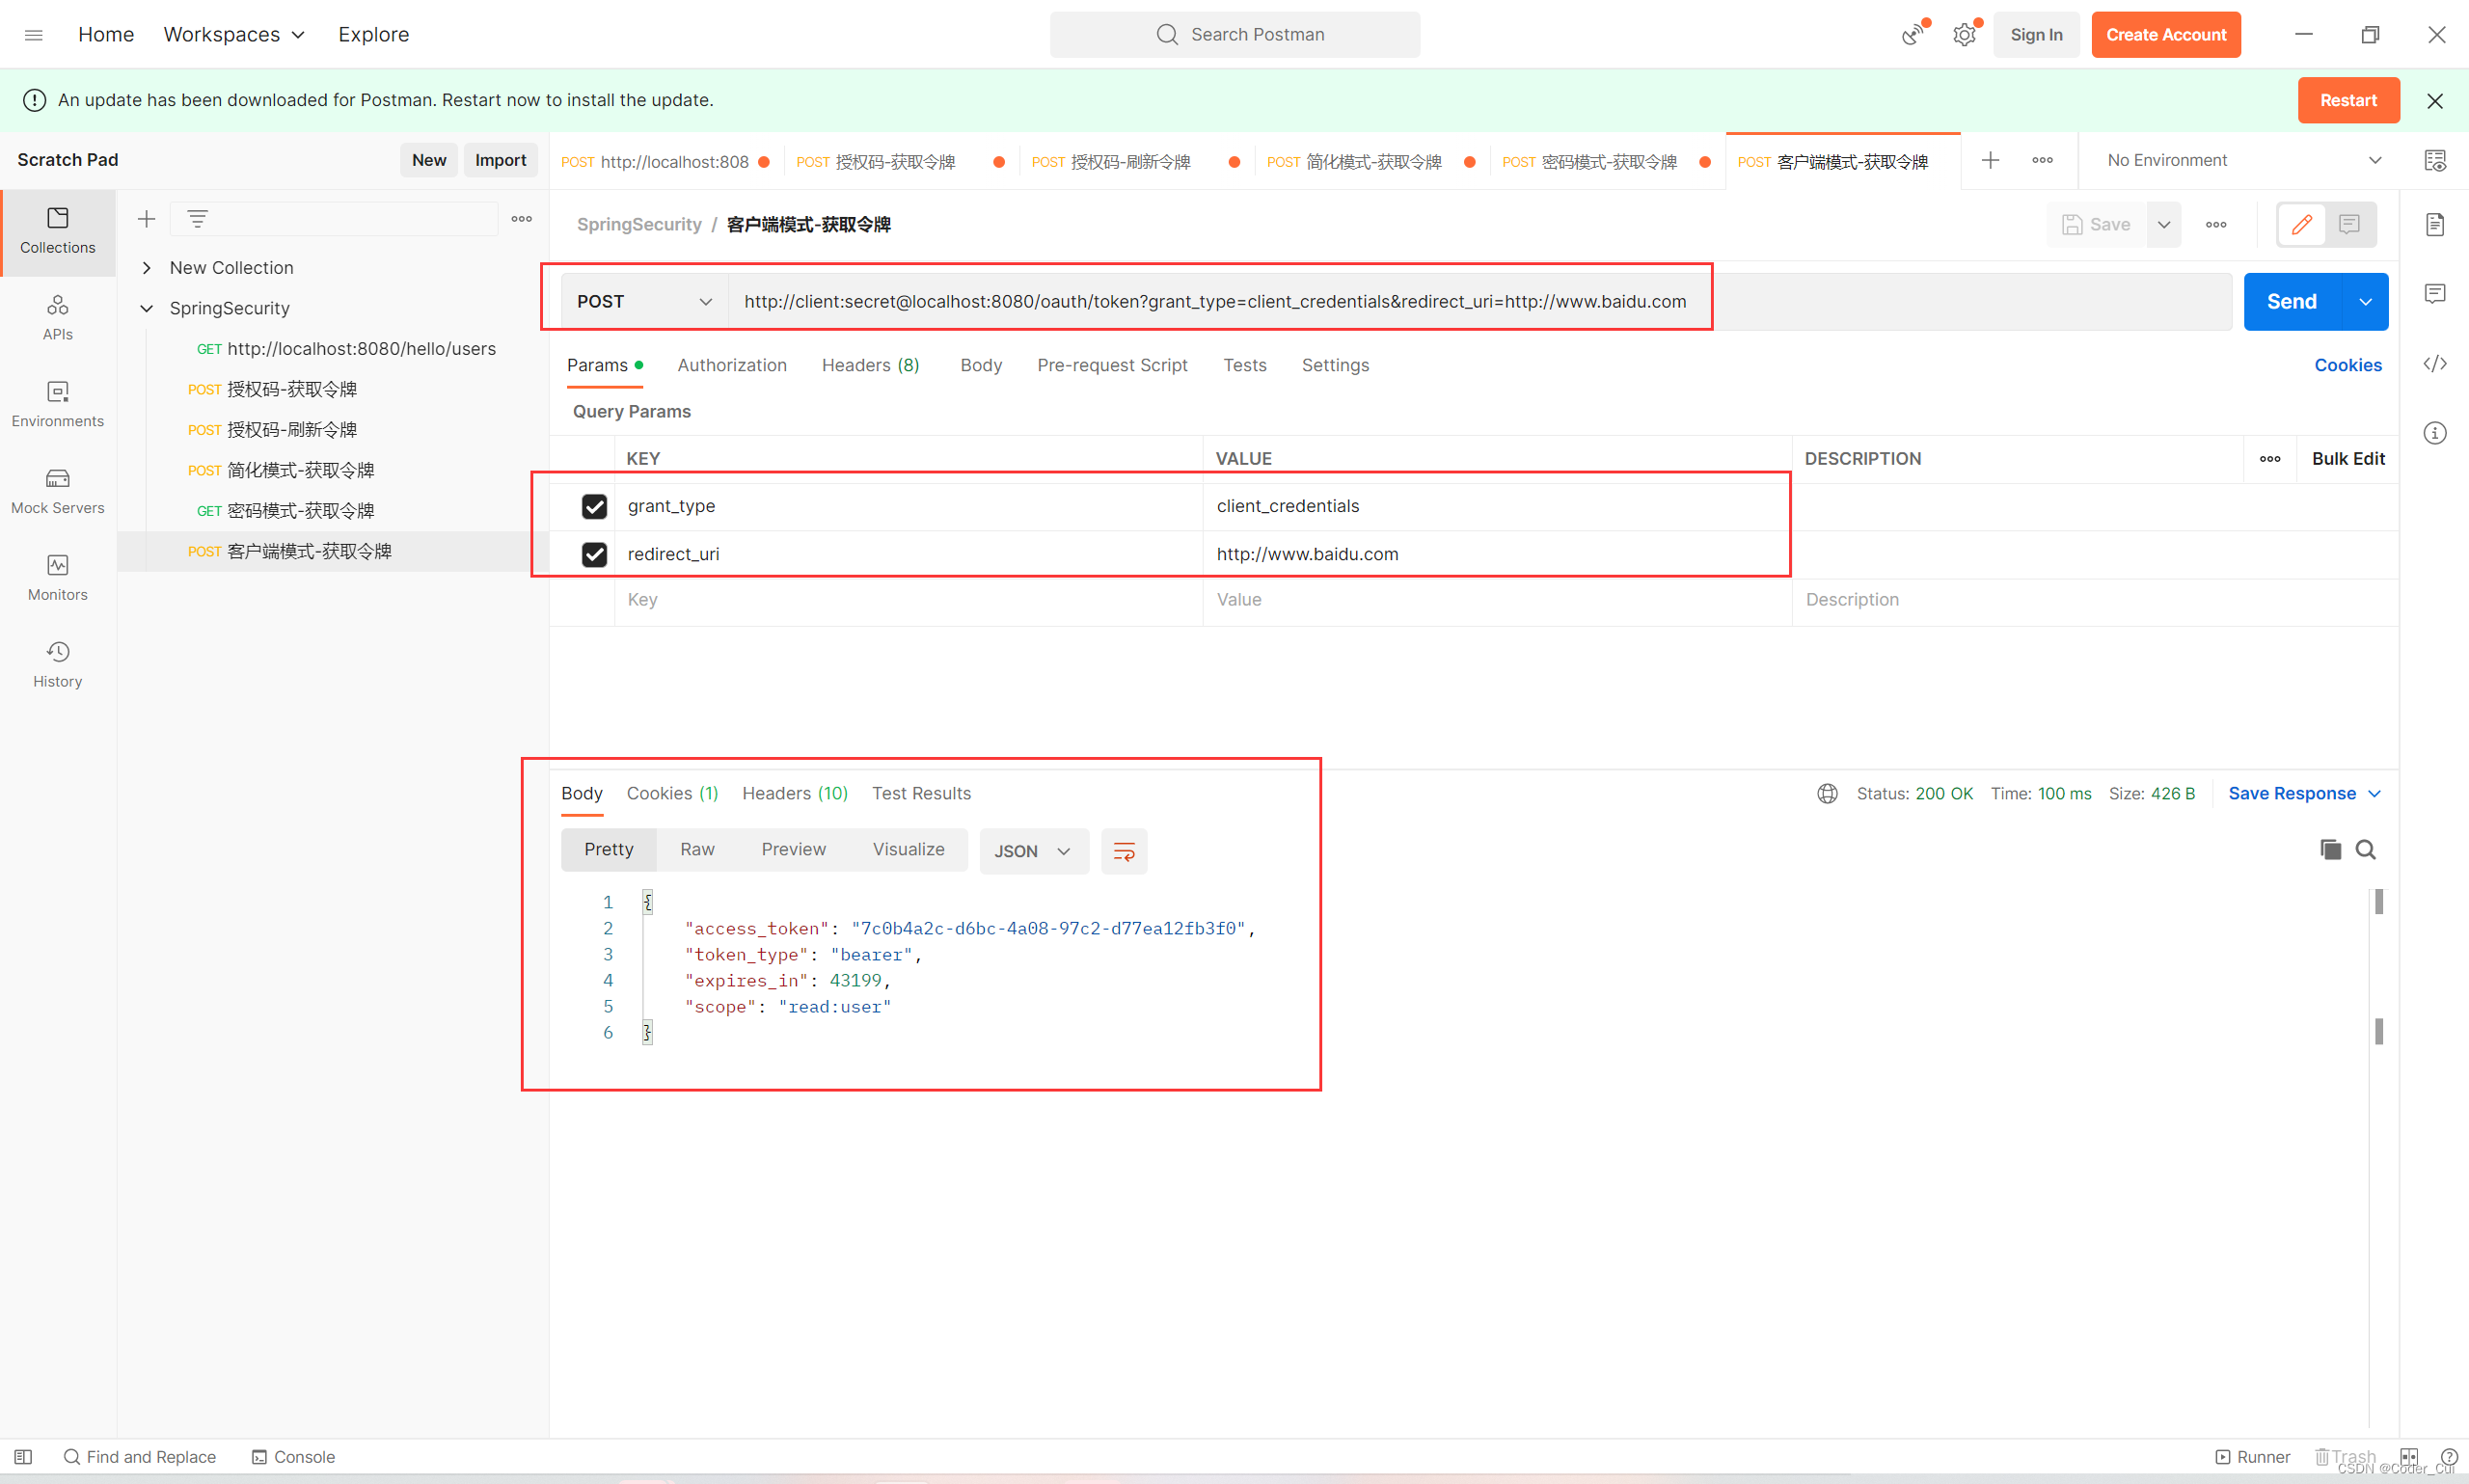Collapse the SpringSecurity collection

(x=147, y=308)
